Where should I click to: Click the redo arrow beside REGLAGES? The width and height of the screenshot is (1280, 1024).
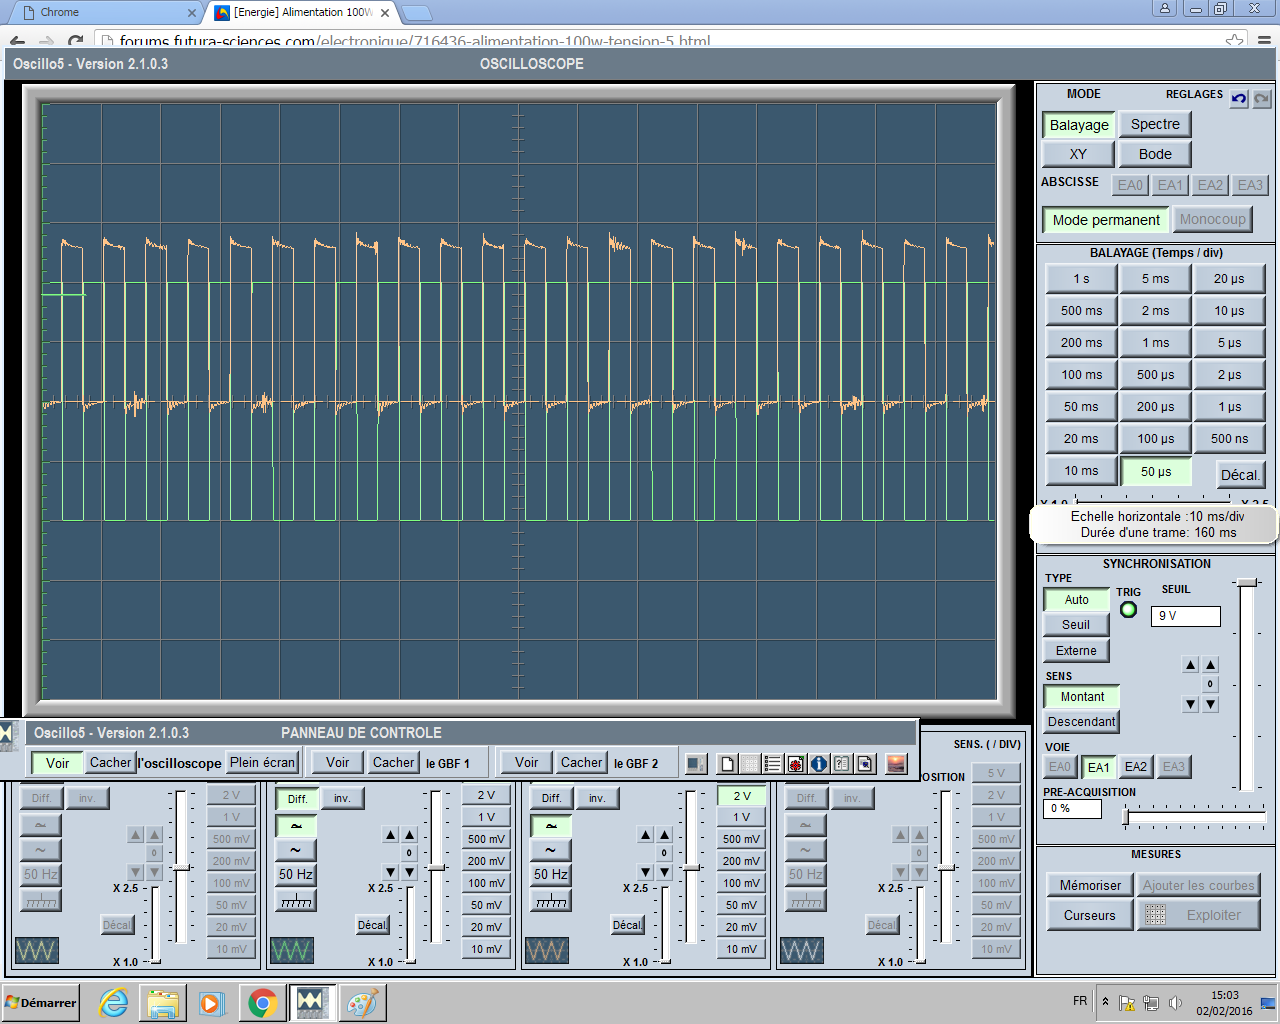1262,99
